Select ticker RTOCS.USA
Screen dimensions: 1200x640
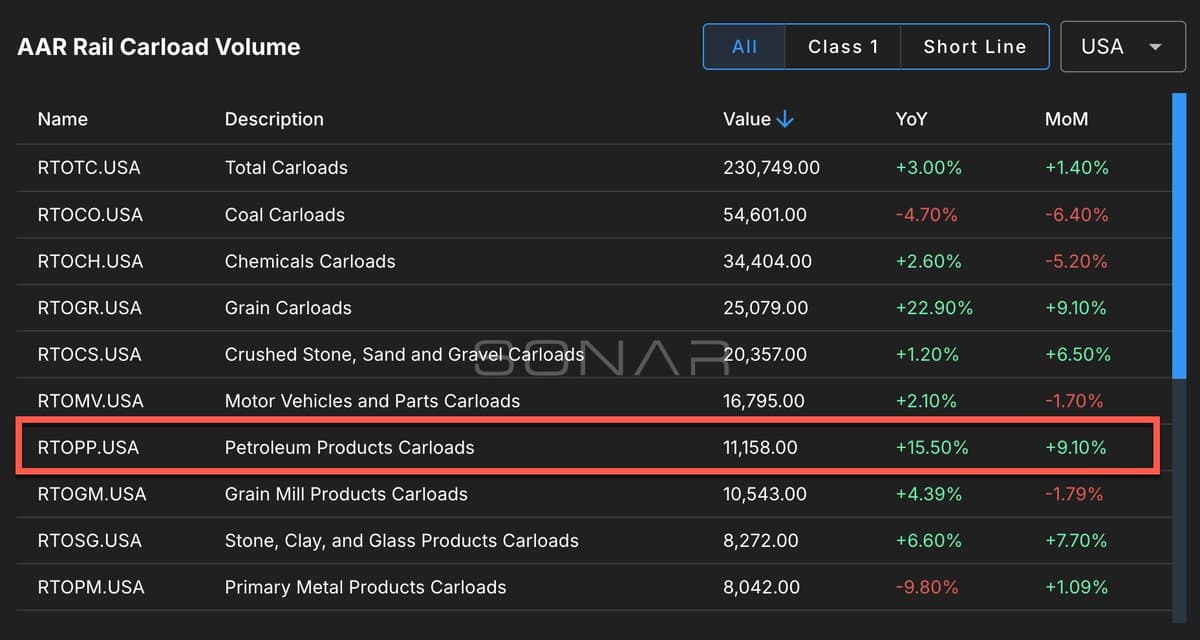[x=90, y=354]
